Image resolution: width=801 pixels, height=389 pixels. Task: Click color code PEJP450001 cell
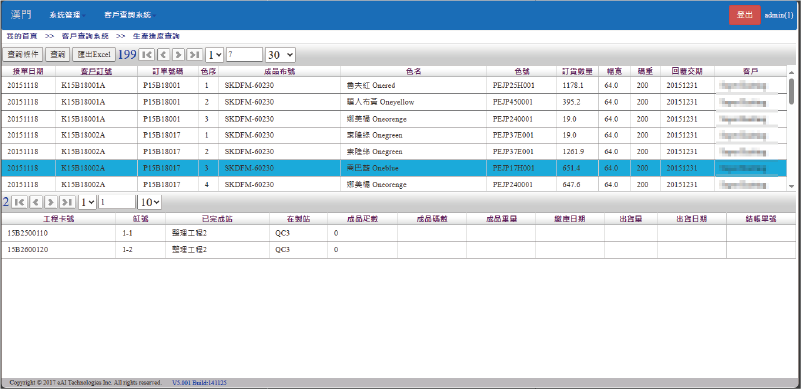click(522, 102)
